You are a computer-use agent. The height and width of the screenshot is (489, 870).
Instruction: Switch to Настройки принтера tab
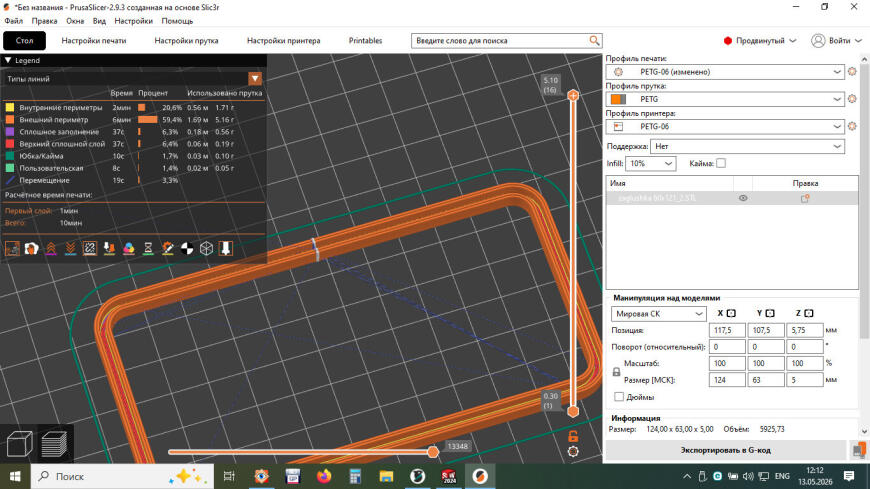coord(284,41)
